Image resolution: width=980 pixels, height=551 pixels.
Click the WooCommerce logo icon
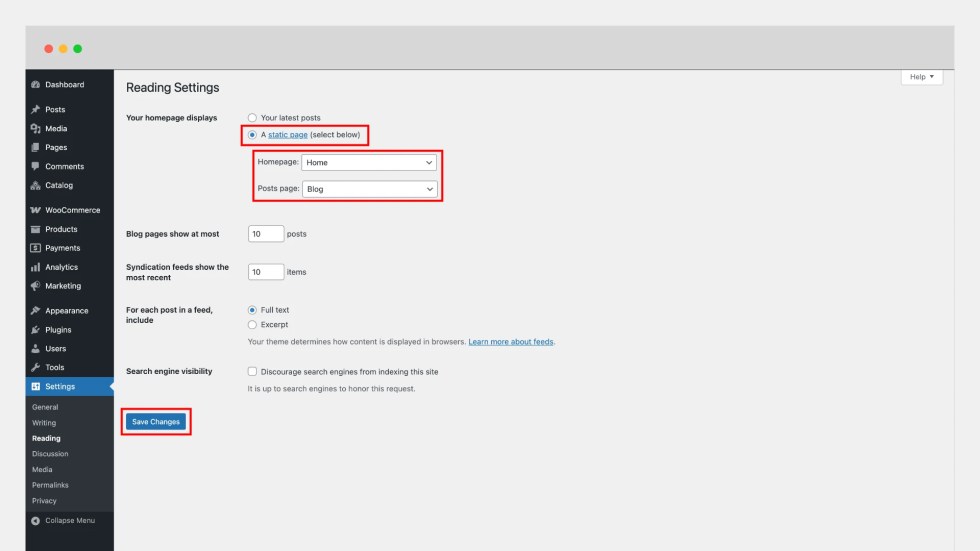pyautogui.click(x=35, y=210)
